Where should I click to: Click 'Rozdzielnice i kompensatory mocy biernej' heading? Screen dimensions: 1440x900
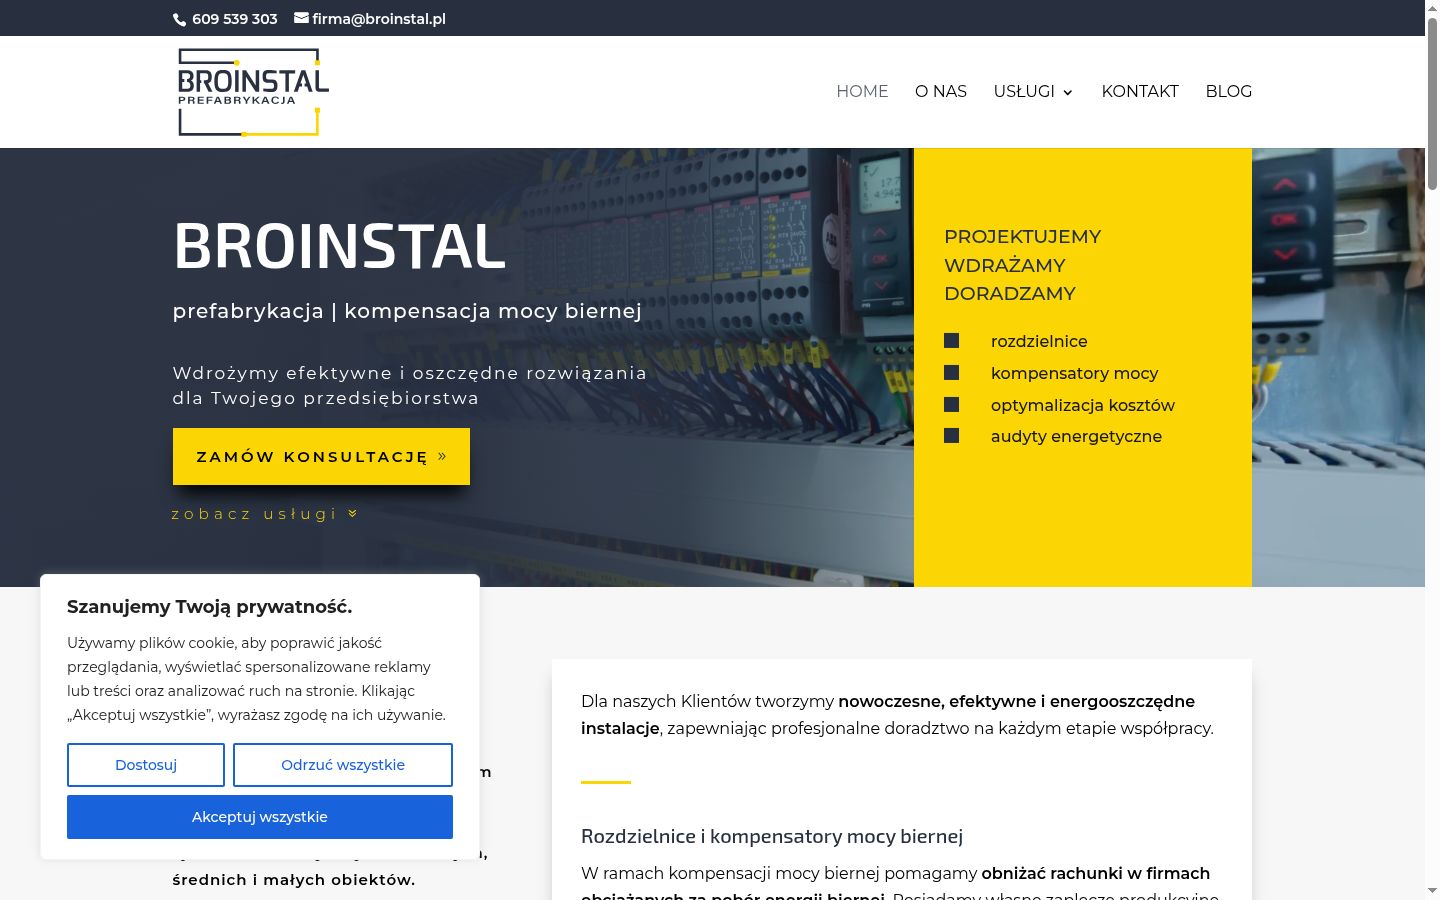[x=772, y=836]
